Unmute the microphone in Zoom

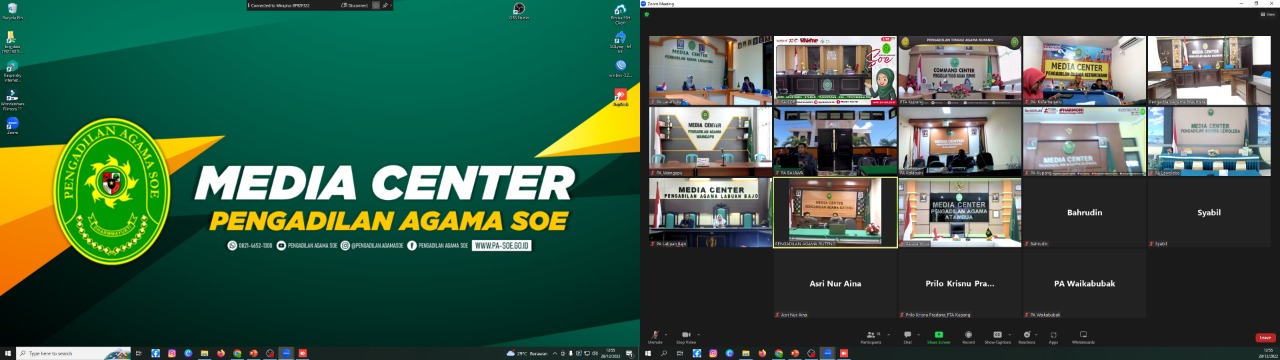(x=655, y=336)
